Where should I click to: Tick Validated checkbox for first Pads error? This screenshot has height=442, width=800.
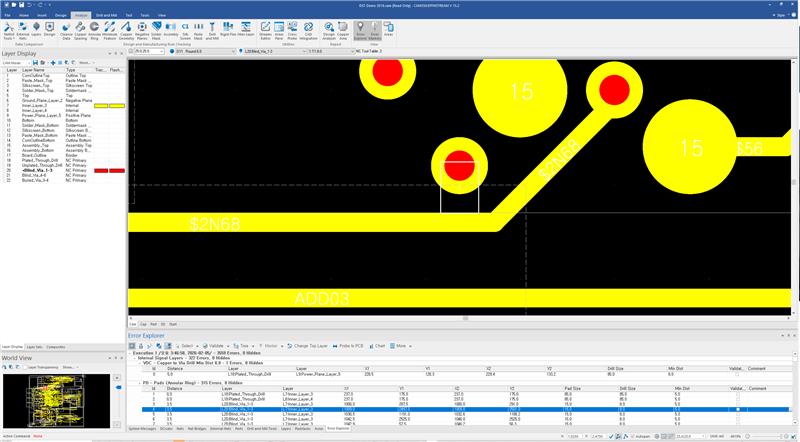coord(738,394)
